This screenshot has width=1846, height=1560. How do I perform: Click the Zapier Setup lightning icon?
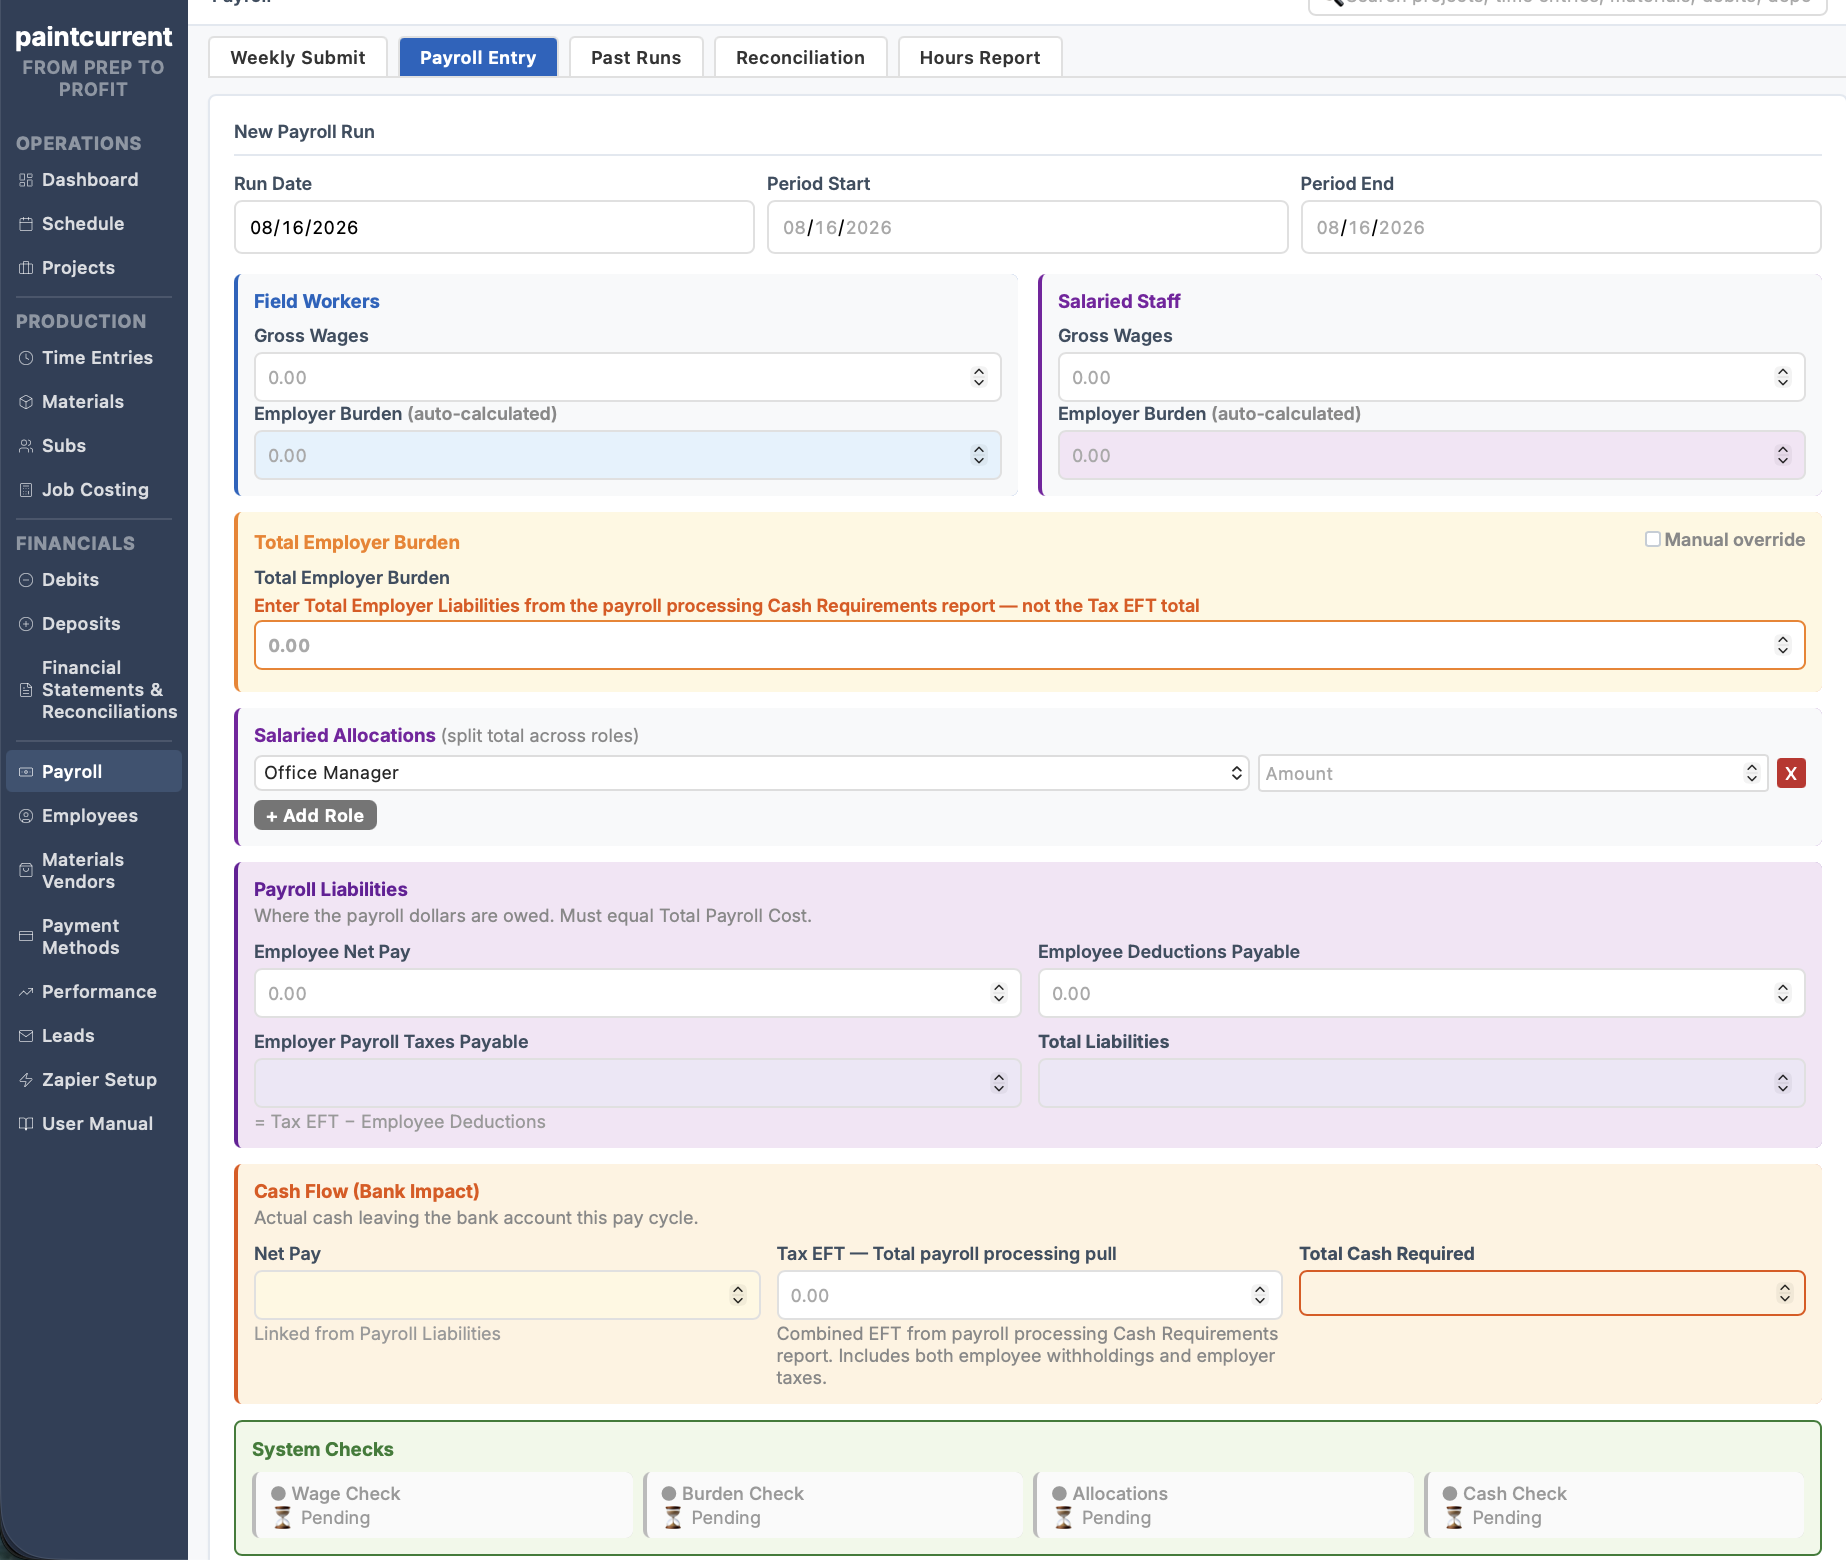click(26, 1080)
